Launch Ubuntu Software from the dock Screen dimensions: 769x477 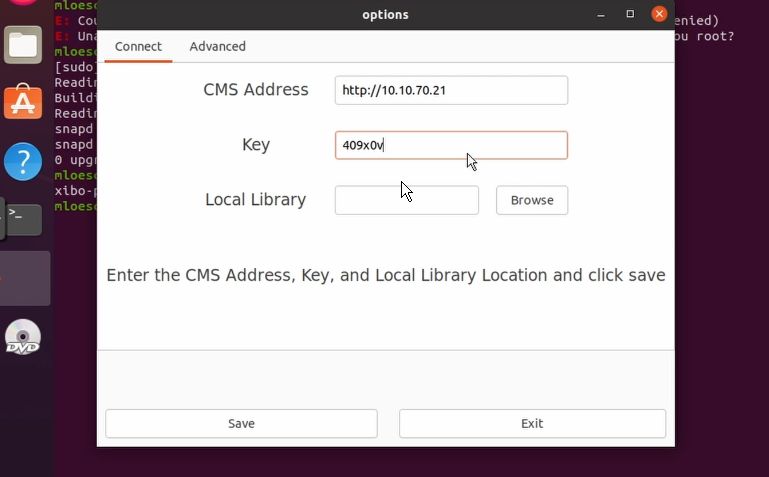point(23,102)
